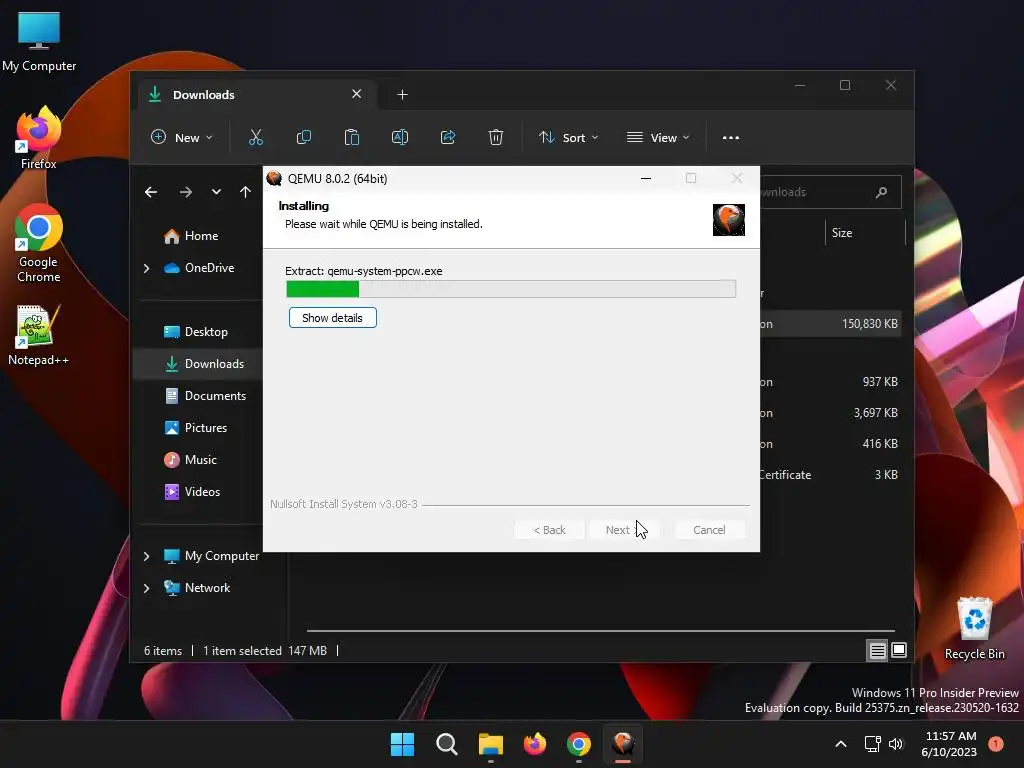Click the Paste clipboard icon in File Explorer
The width and height of the screenshot is (1024, 768).
[x=351, y=137]
